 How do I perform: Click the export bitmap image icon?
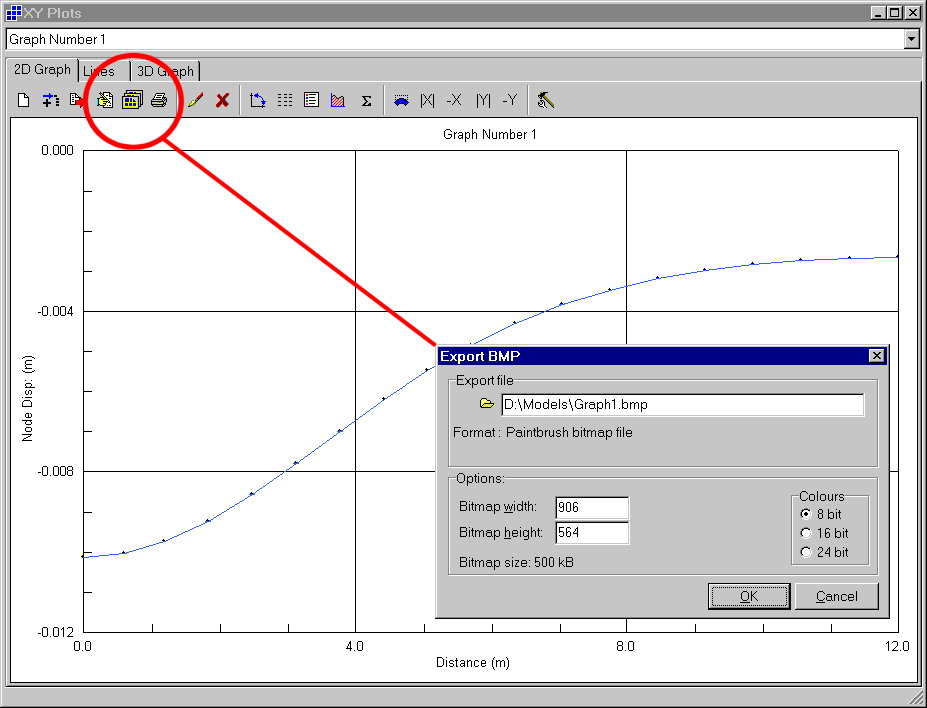point(131,100)
